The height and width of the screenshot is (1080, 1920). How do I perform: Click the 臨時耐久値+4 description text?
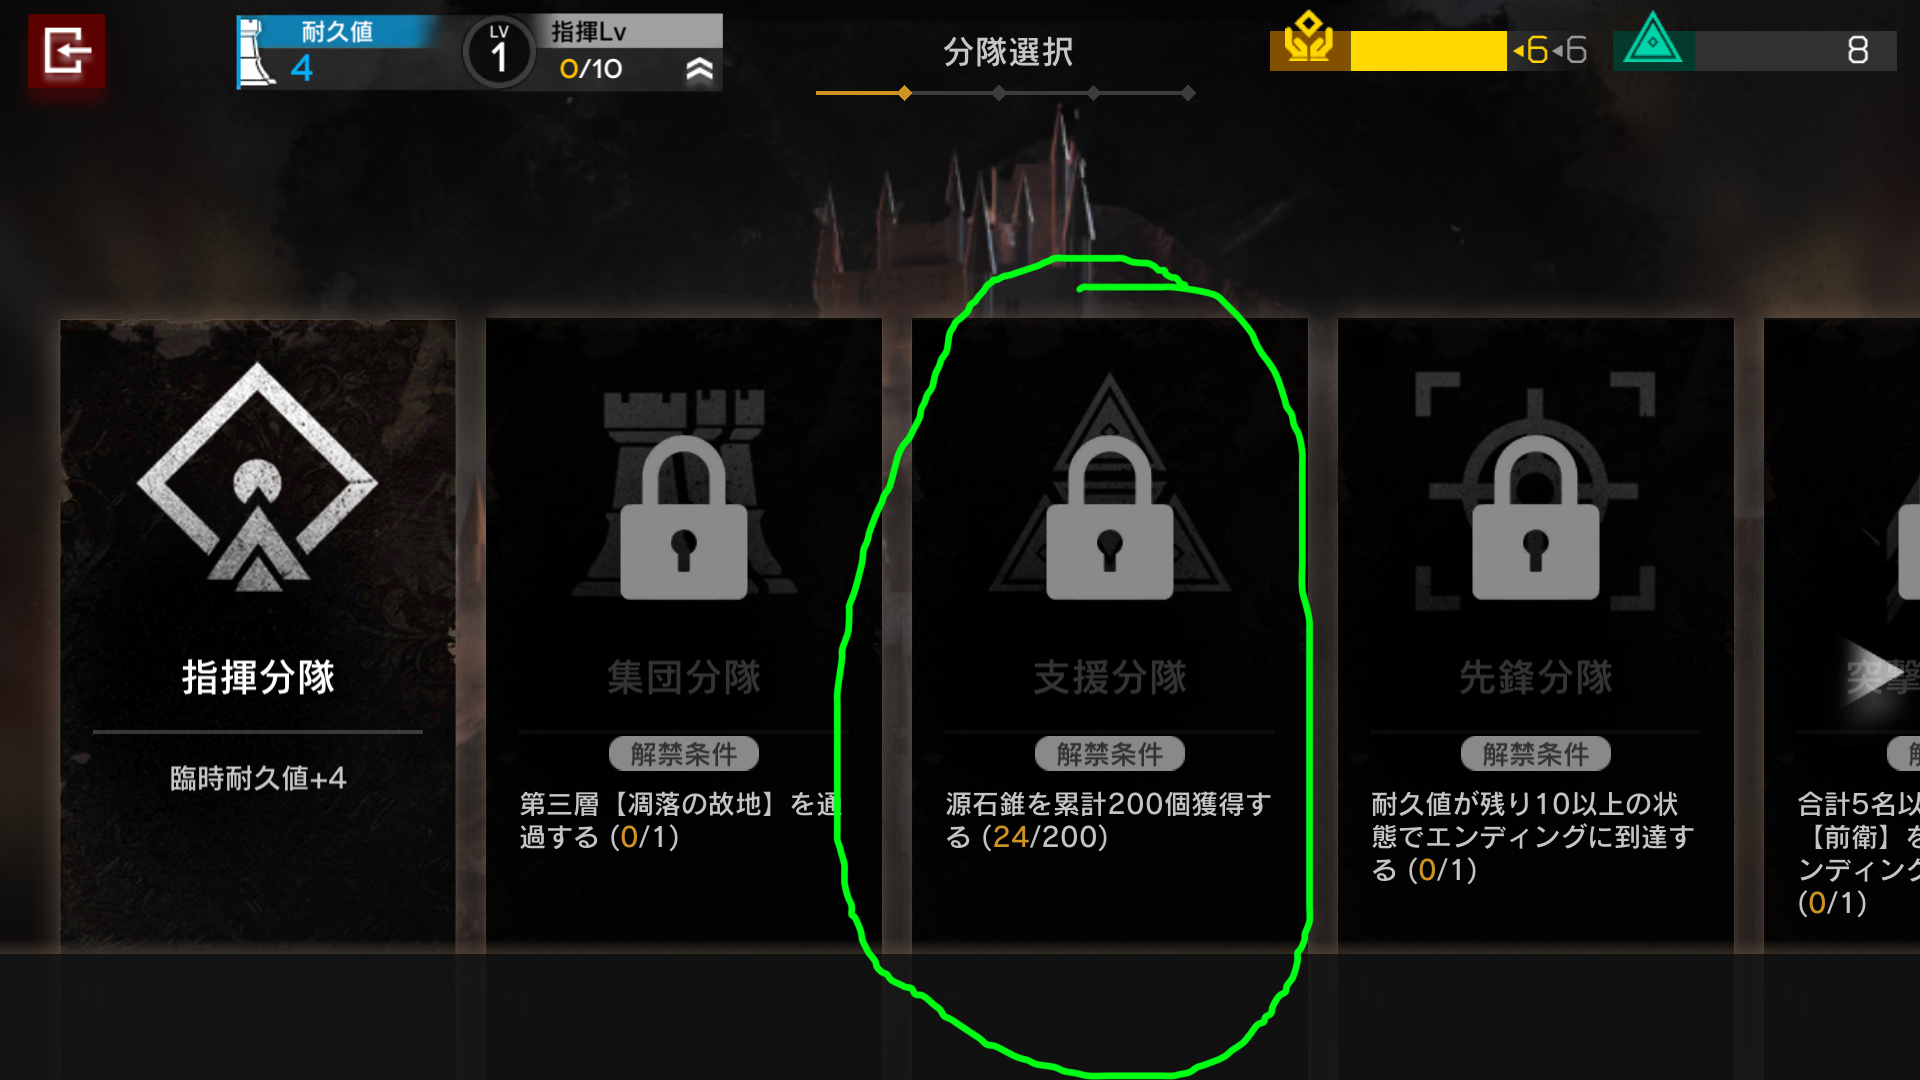[258, 778]
